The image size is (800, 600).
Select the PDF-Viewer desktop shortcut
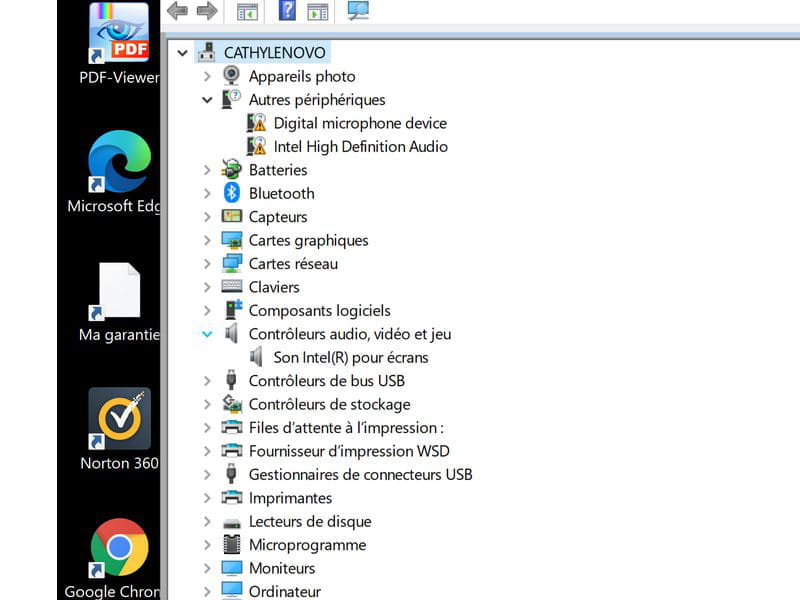(x=119, y=44)
